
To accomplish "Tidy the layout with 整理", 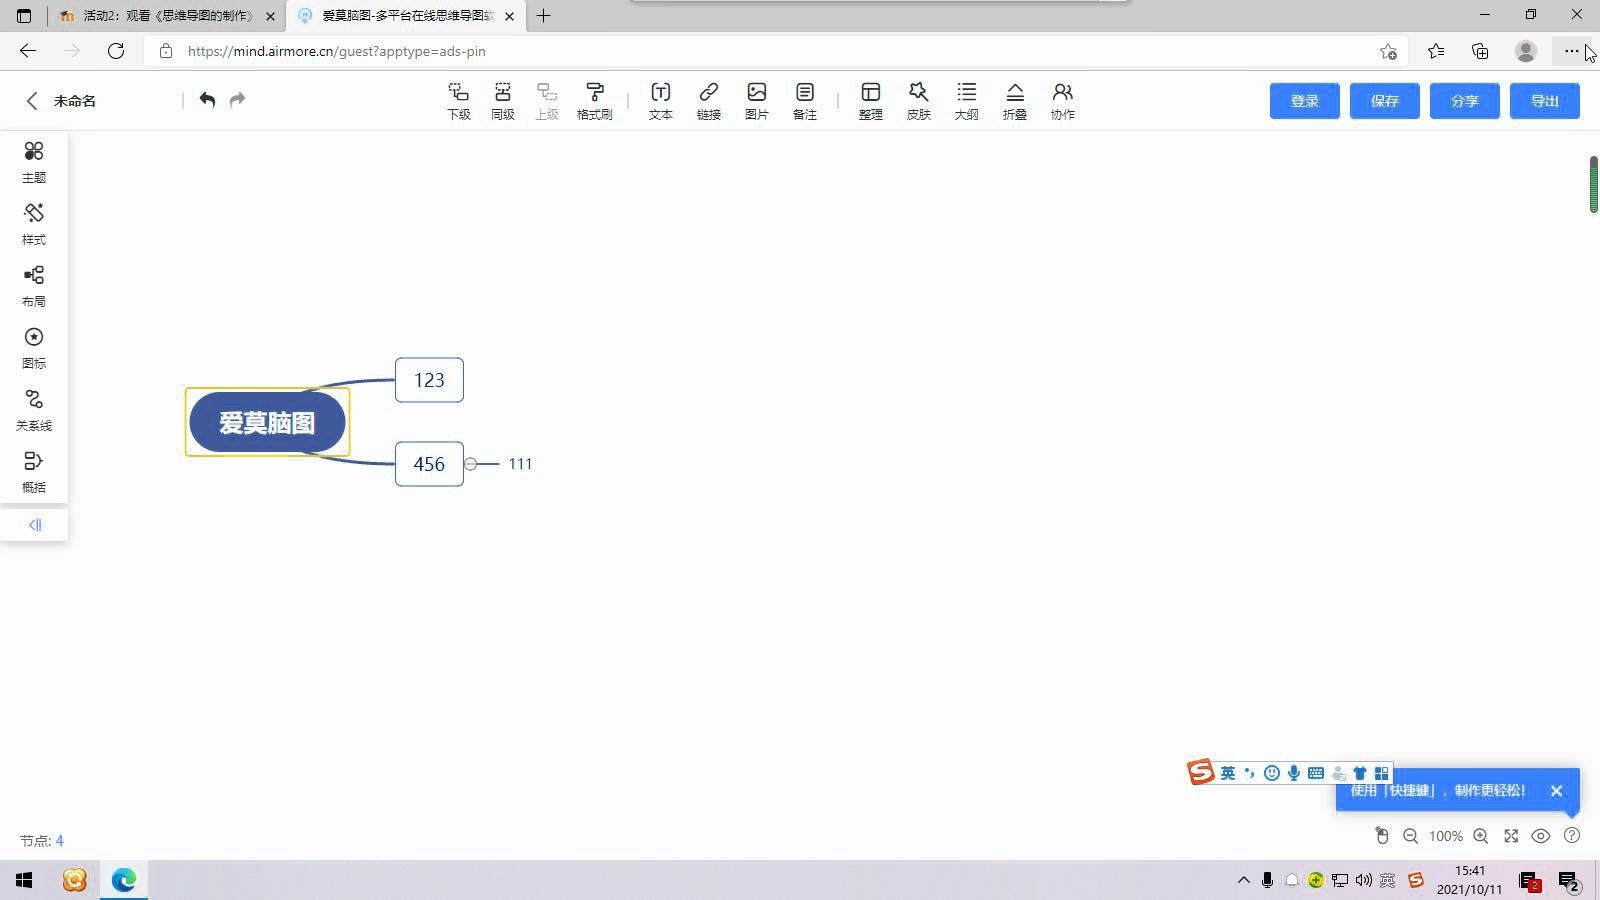I will point(871,101).
